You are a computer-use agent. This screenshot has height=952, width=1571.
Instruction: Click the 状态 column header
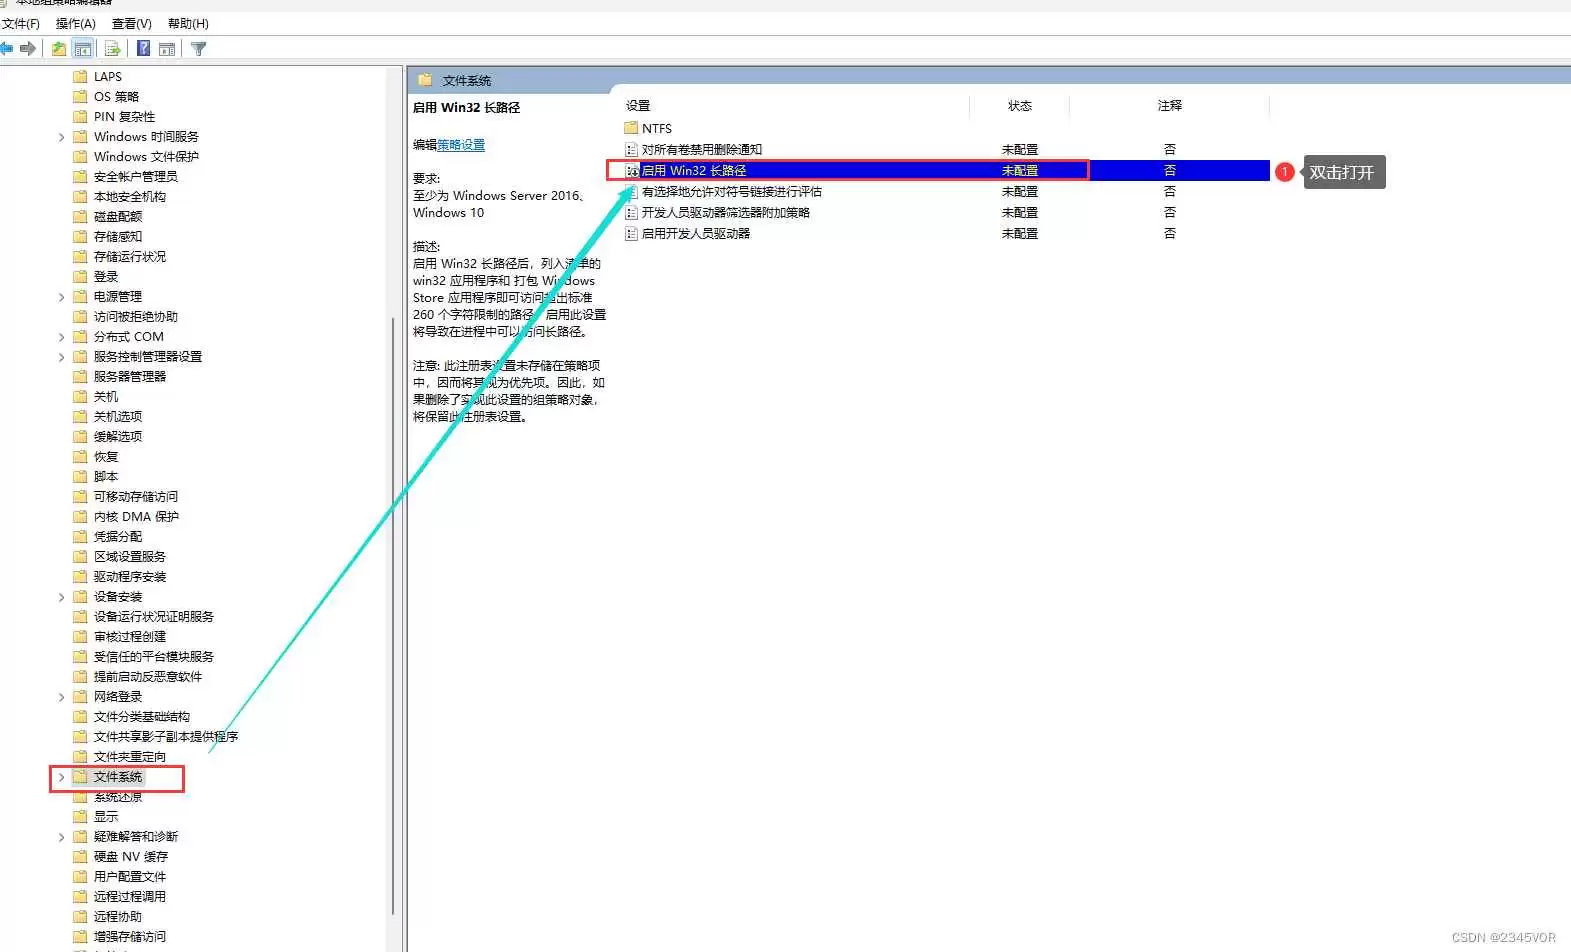pyautogui.click(x=1020, y=105)
